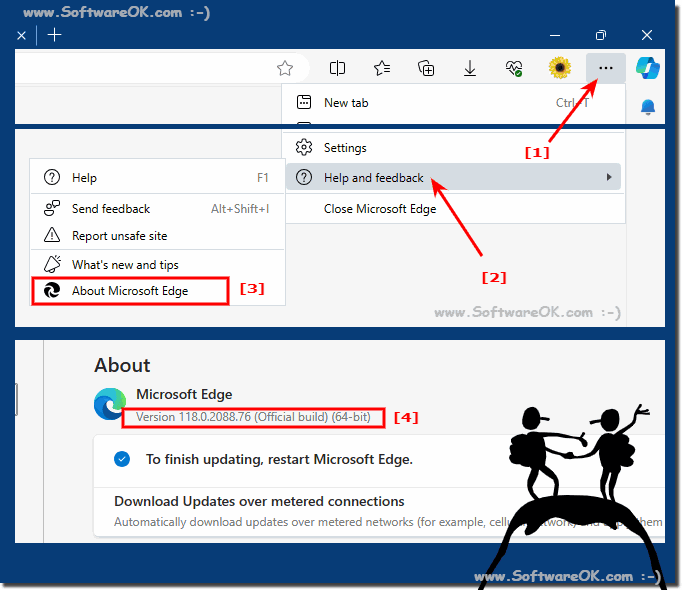This screenshot has width=682, height=590.
Task: Open the Copilot sidebar icon
Action: click(x=648, y=68)
